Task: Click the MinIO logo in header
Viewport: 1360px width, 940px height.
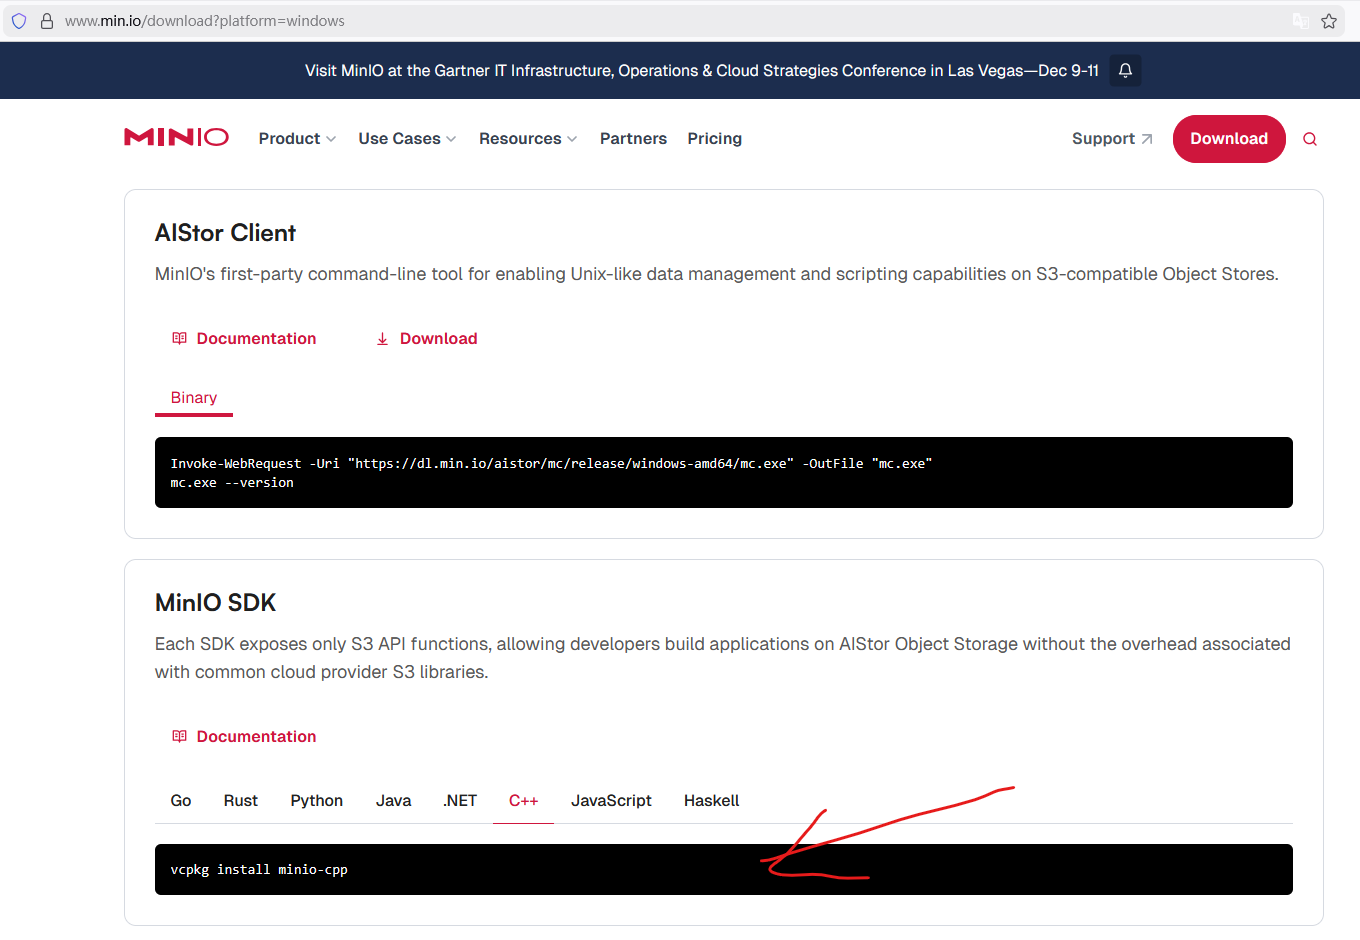Action: 176,138
